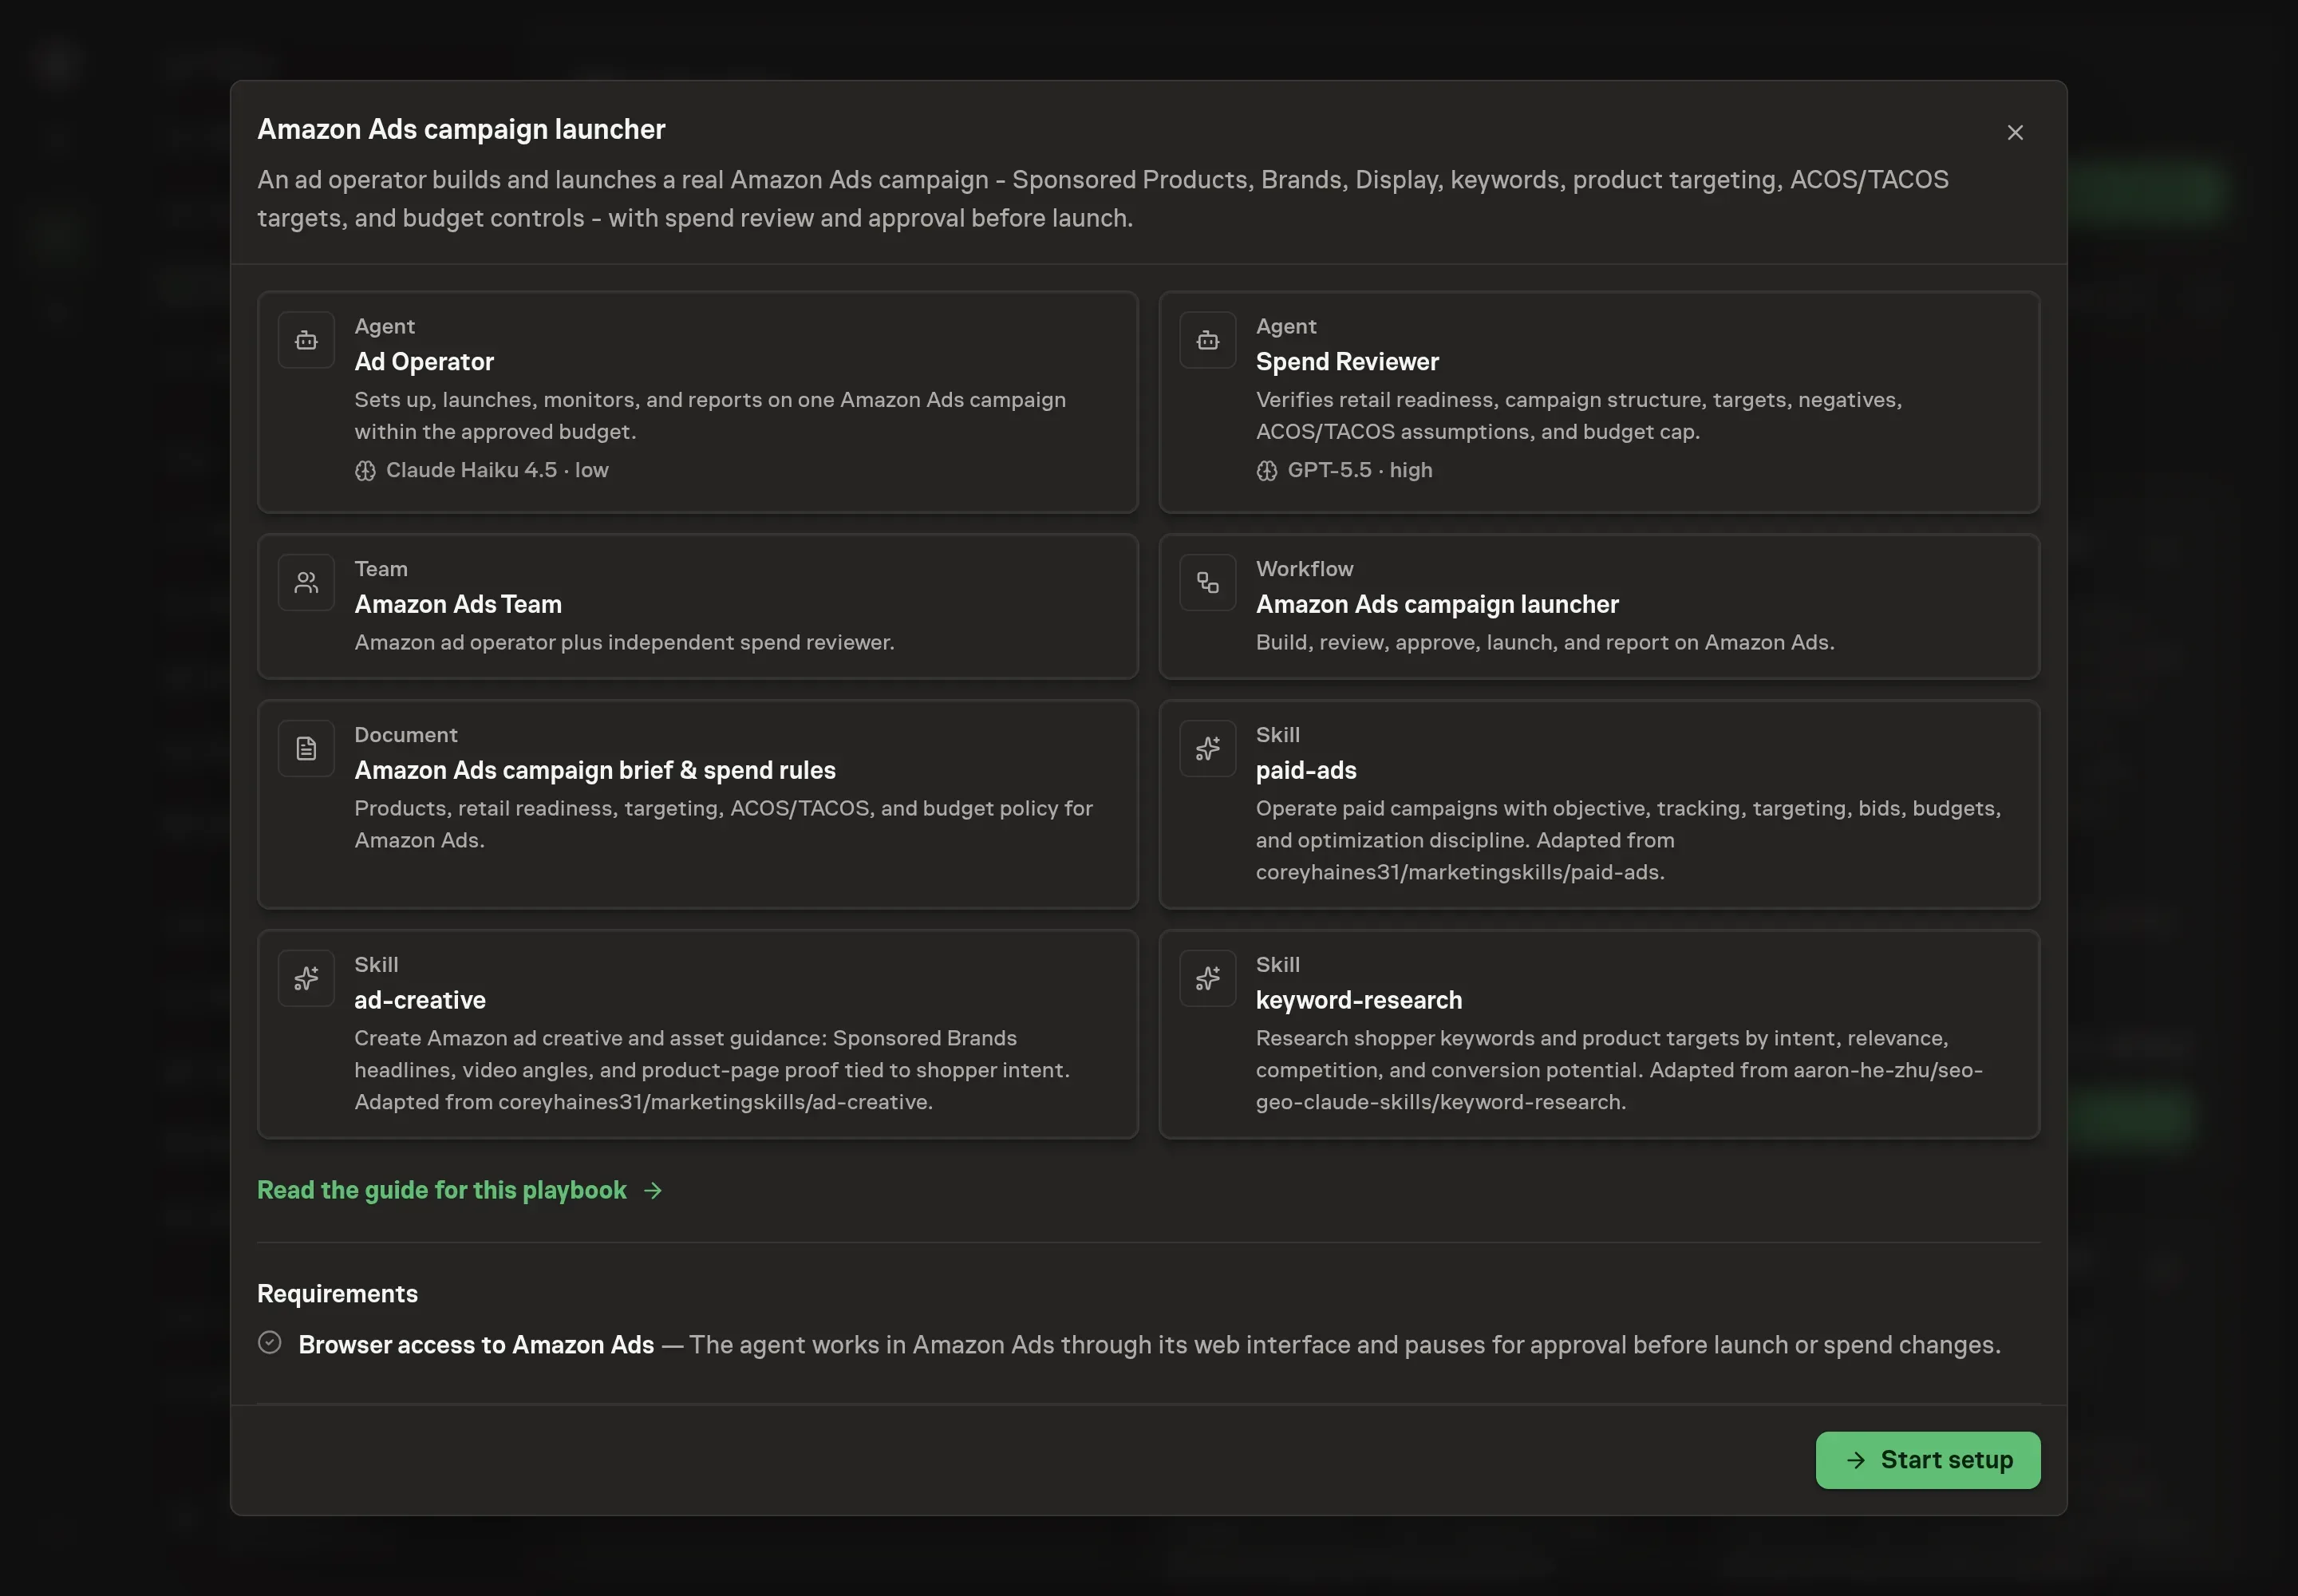Select the ad-creative skill title
2298x1596 pixels.
pyautogui.click(x=420, y=1000)
